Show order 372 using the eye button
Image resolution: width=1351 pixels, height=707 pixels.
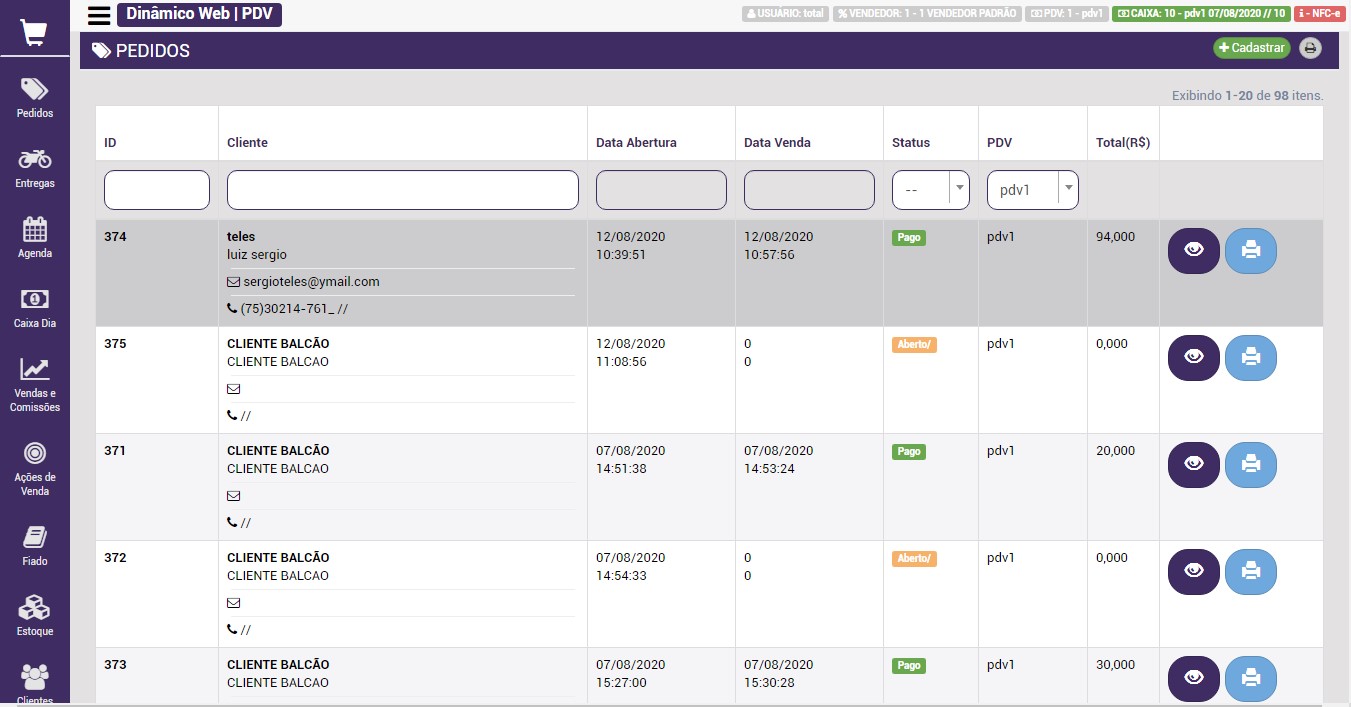click(1193, 571)
